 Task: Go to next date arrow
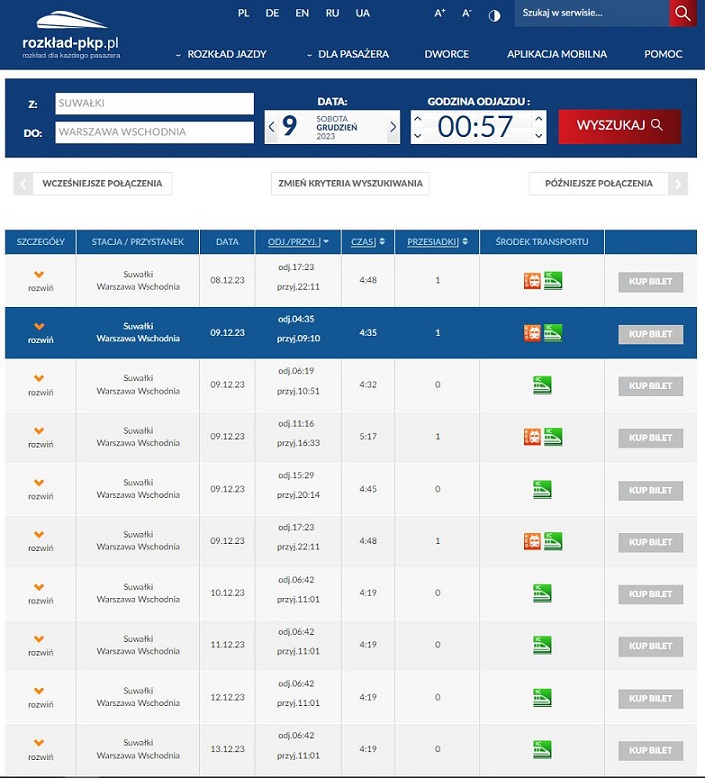coord(393,127)
